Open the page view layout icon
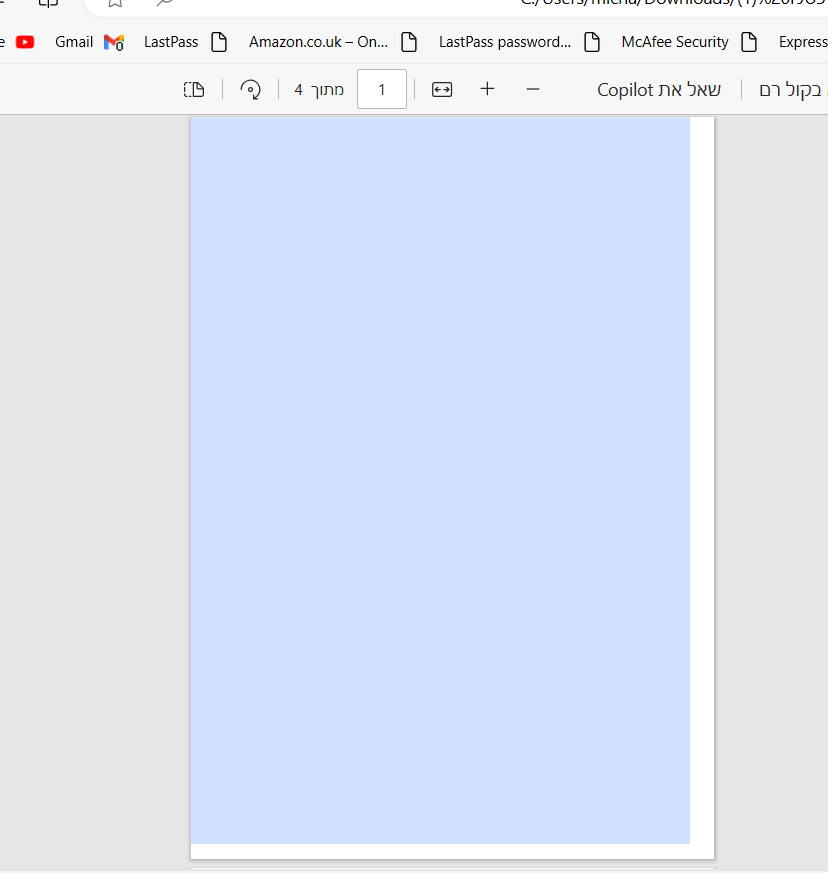This screenshot has width=828, height=873. click(x=194, y=89)
